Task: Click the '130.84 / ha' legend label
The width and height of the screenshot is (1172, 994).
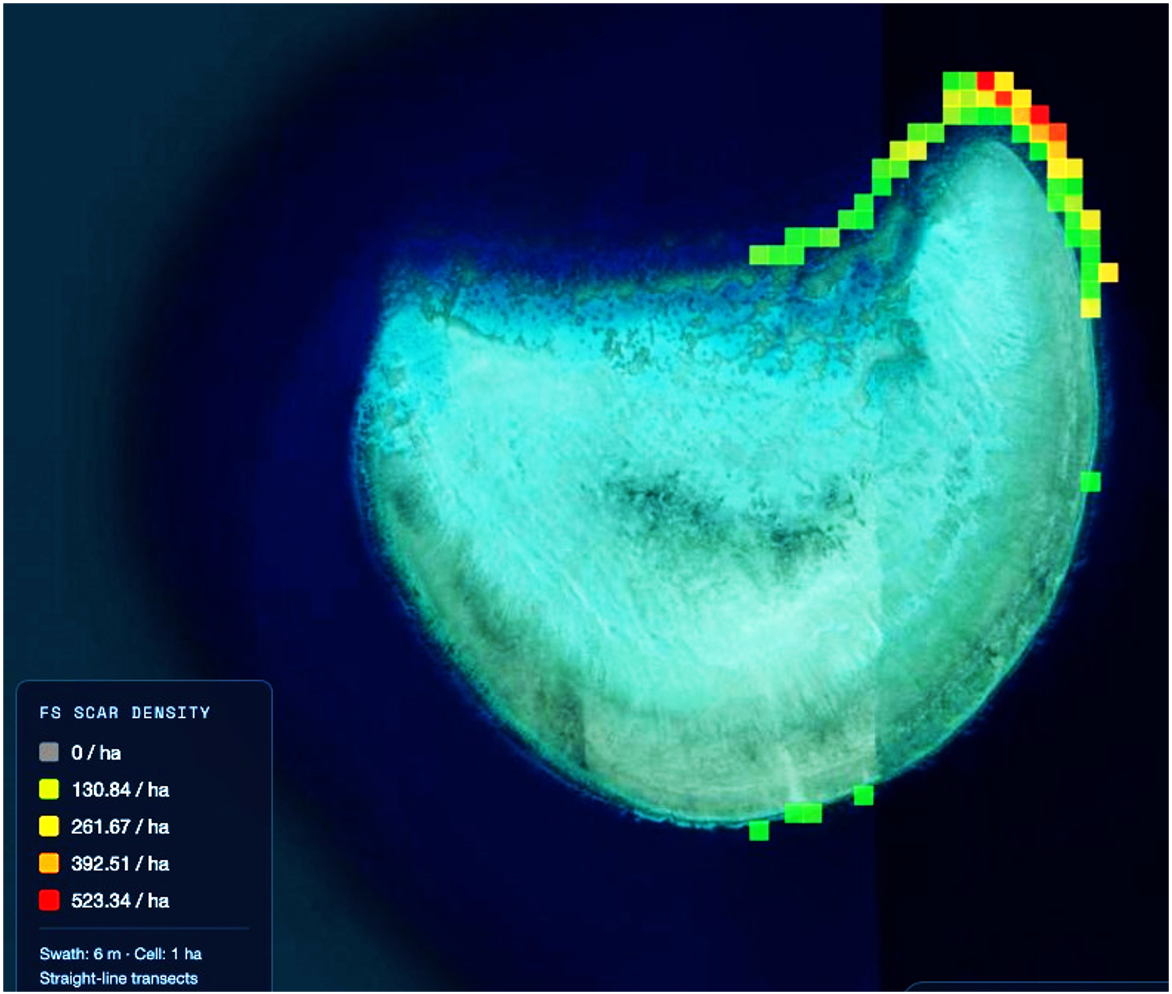Action: tap(120, 790)
